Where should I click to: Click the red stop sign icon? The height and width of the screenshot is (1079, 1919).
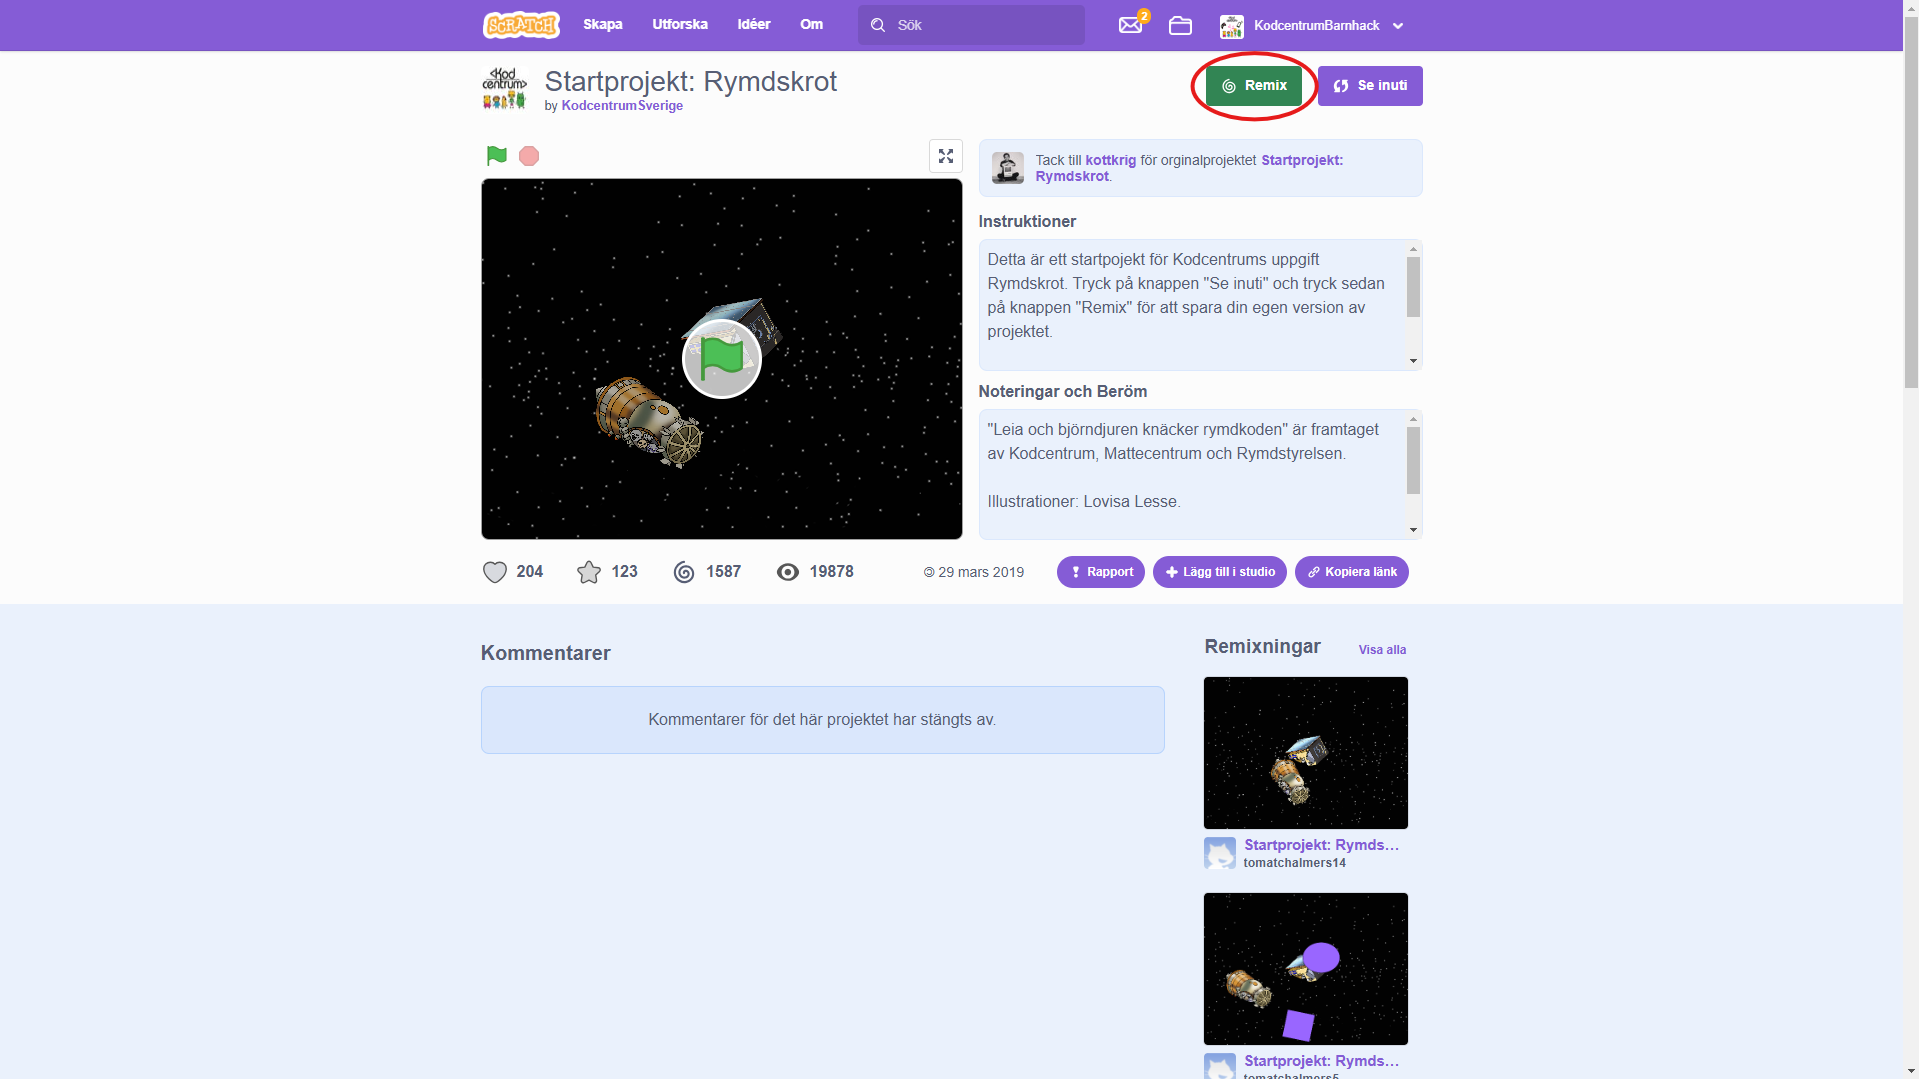(x=529, y=156)
